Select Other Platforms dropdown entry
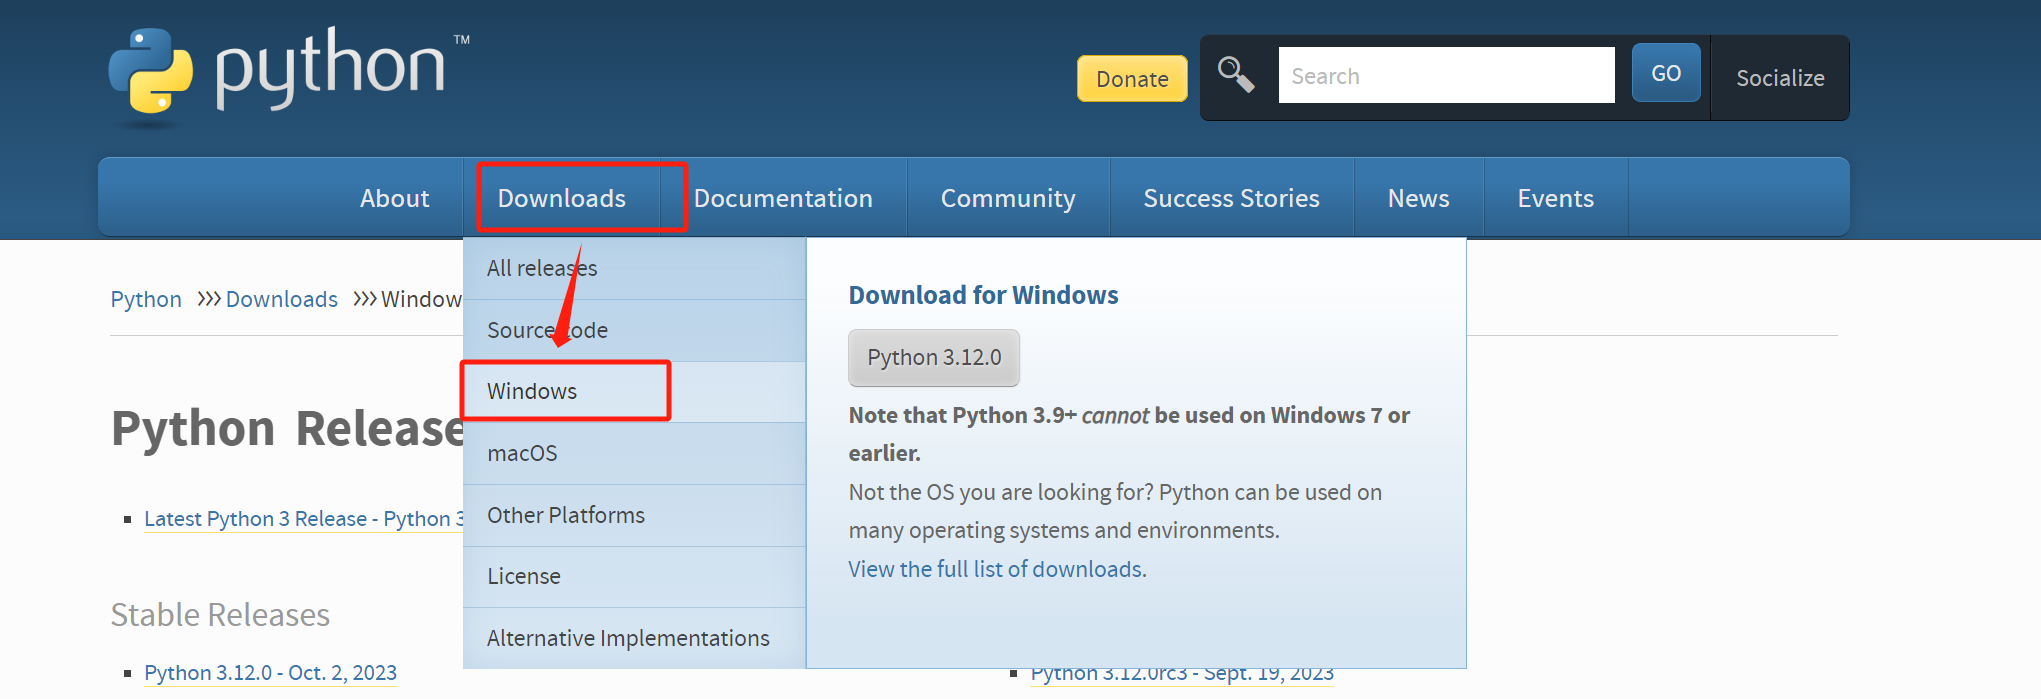The width and height of the screenshot is (2041, 699). pyautogui.click(x=565, y=515)
